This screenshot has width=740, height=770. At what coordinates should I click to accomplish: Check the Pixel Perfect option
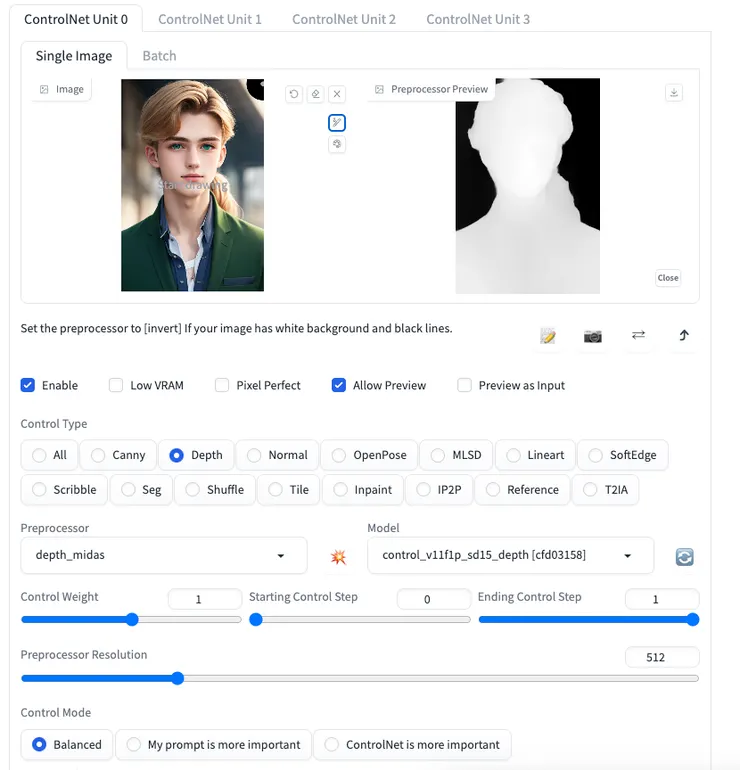click(222, 385)
